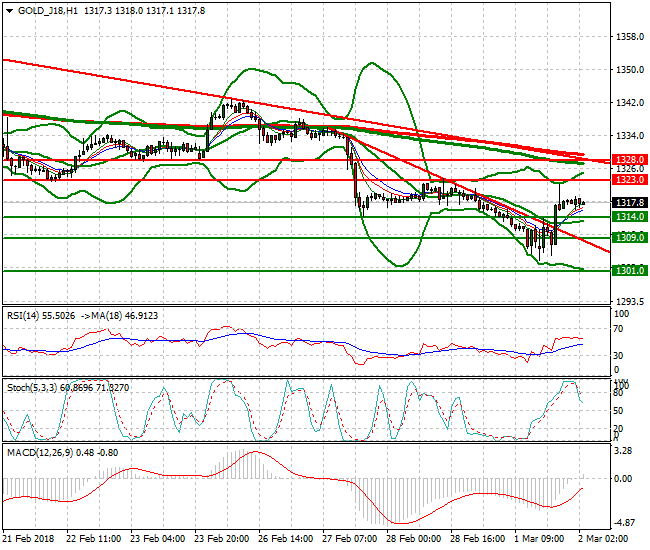The width and height of the screenshot is (650, 550).
Task: Click the 1293.5 price scale value
Action: tap(630, 302)
